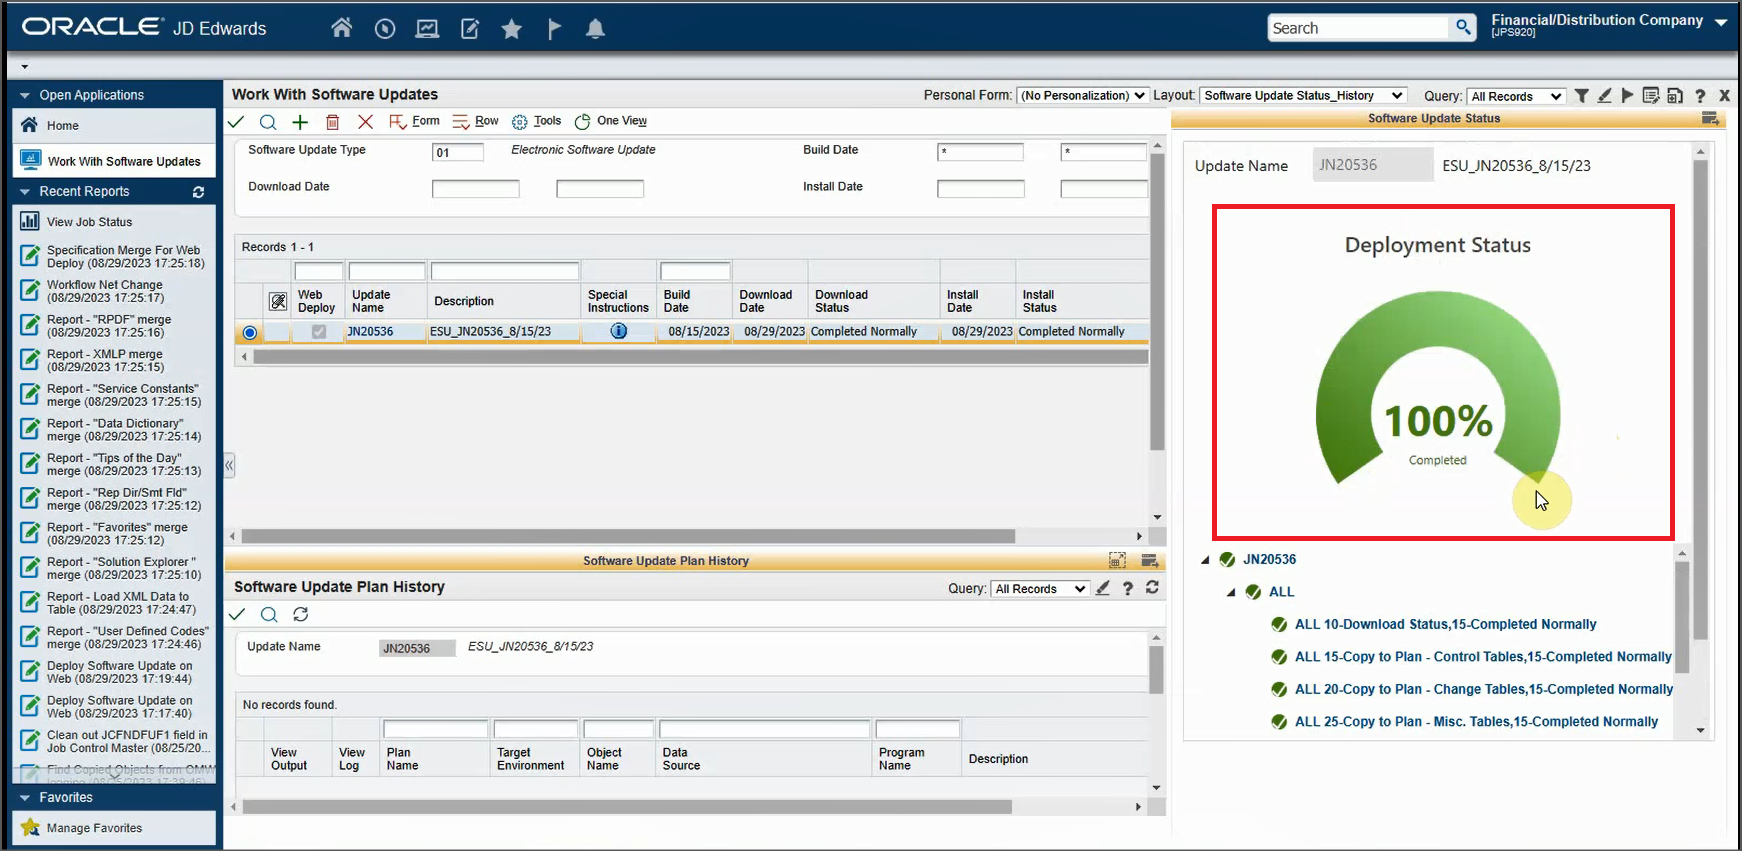The height and width of the screenshot is (851, 1742).
Task: Open the Watchlists chart icon in header
Action: pos(427,29)
